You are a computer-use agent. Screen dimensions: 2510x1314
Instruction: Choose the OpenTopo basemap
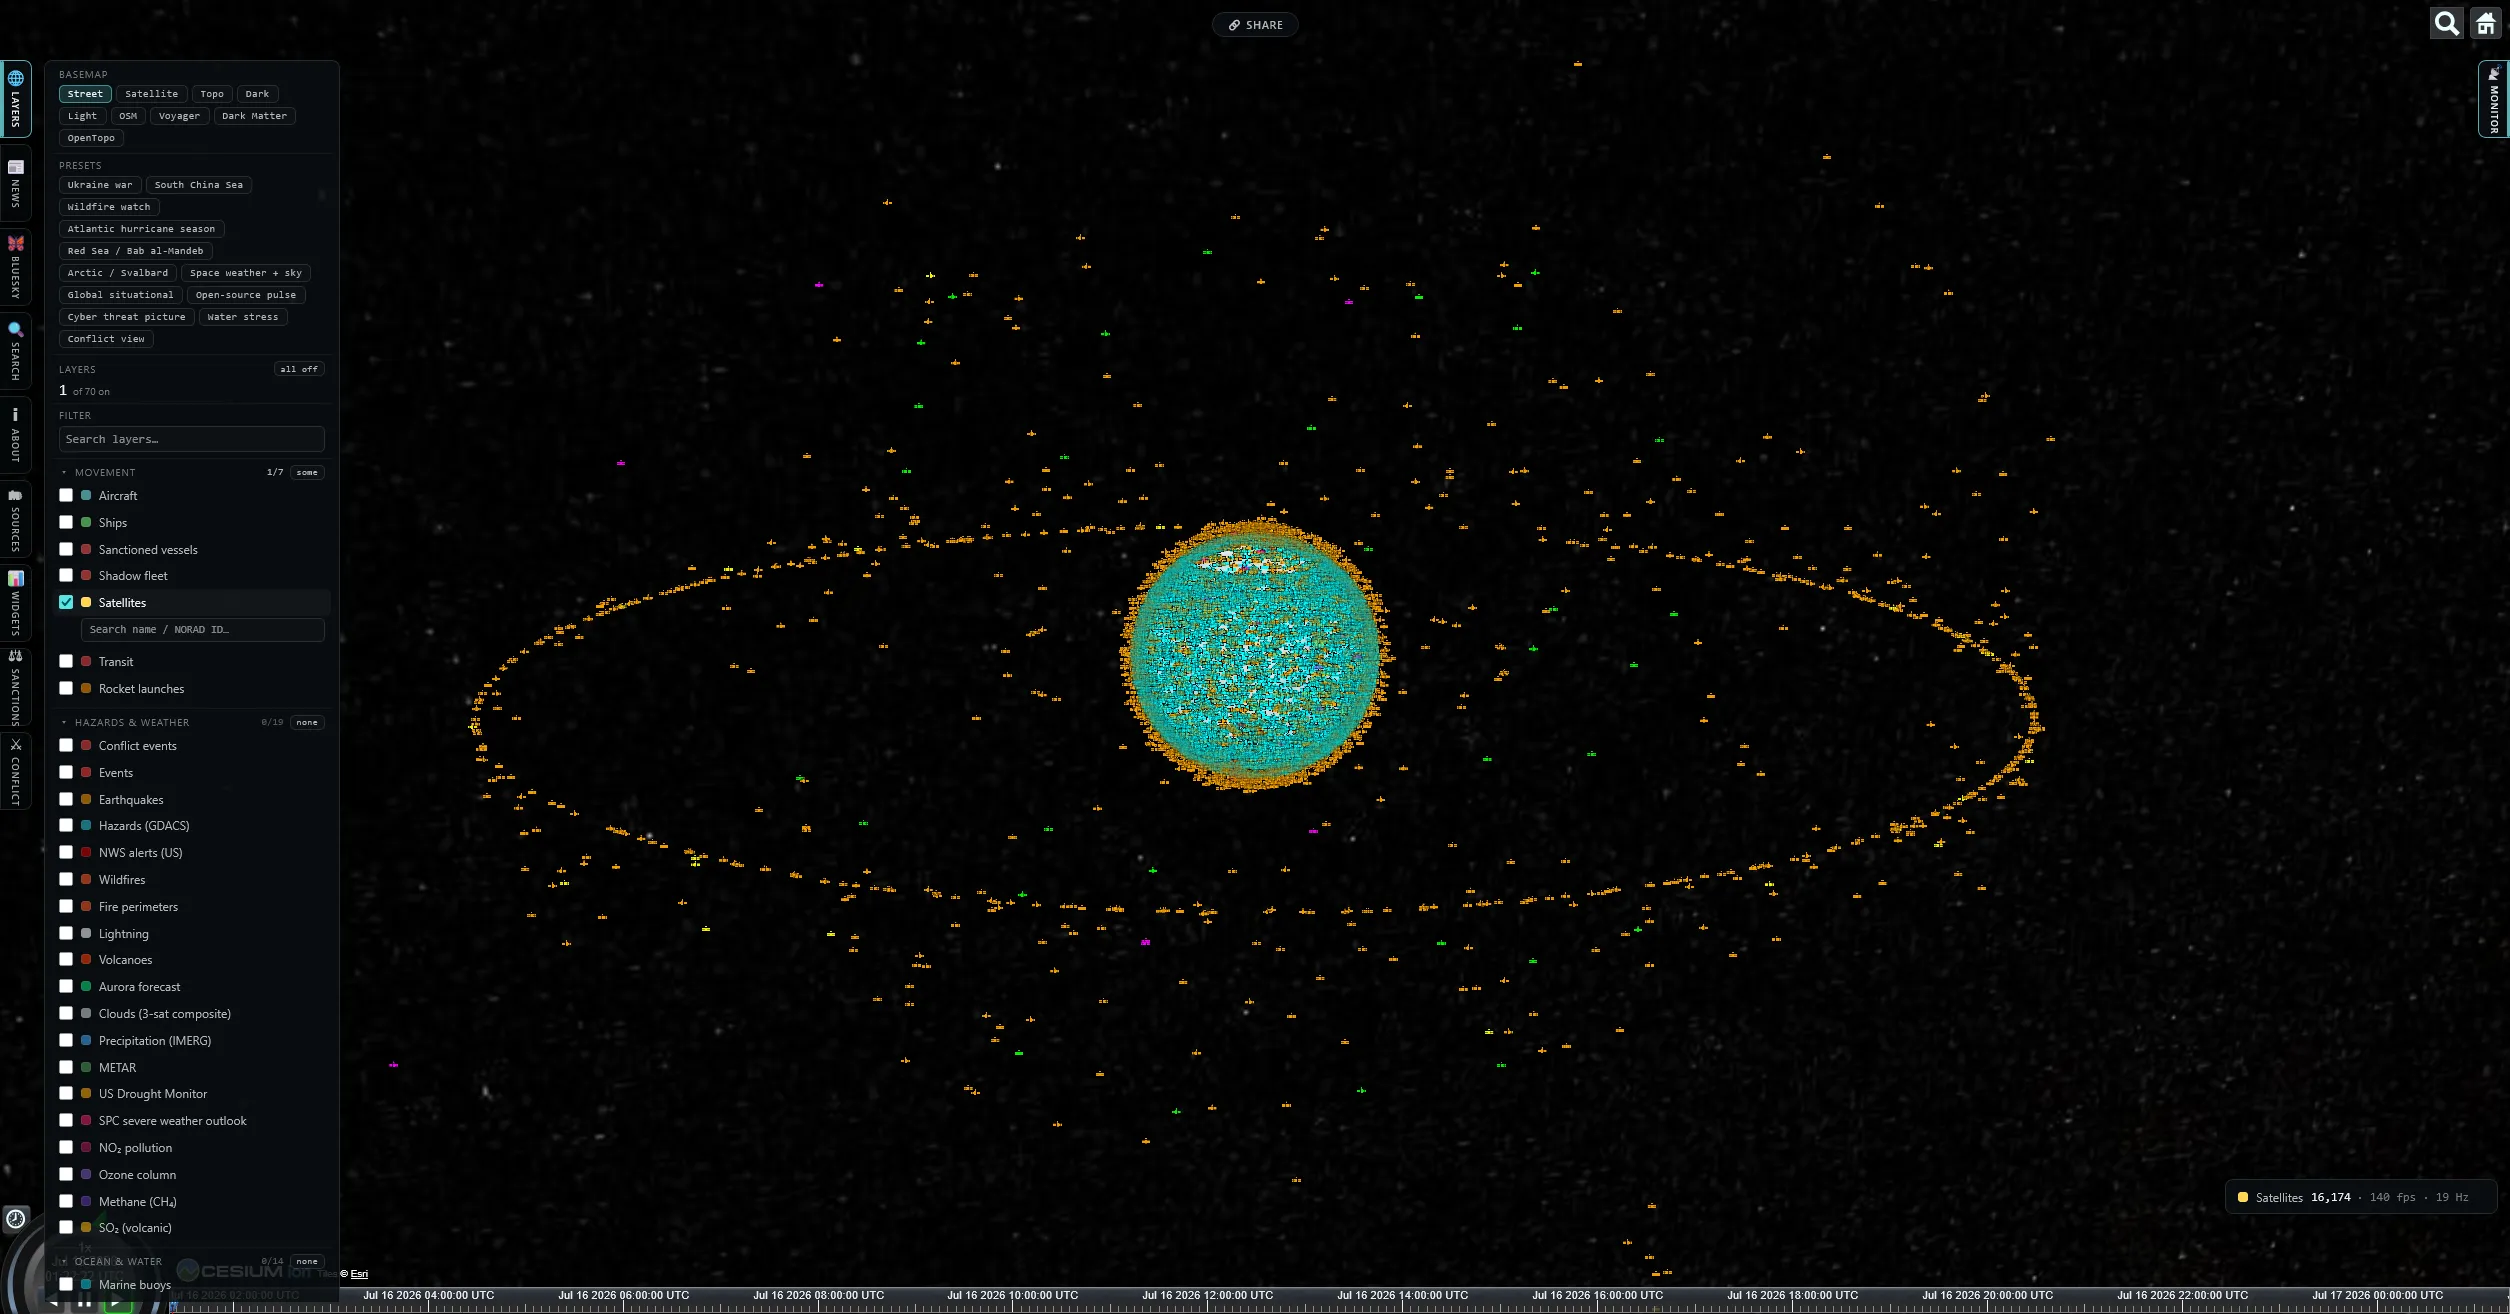[91, 138]
